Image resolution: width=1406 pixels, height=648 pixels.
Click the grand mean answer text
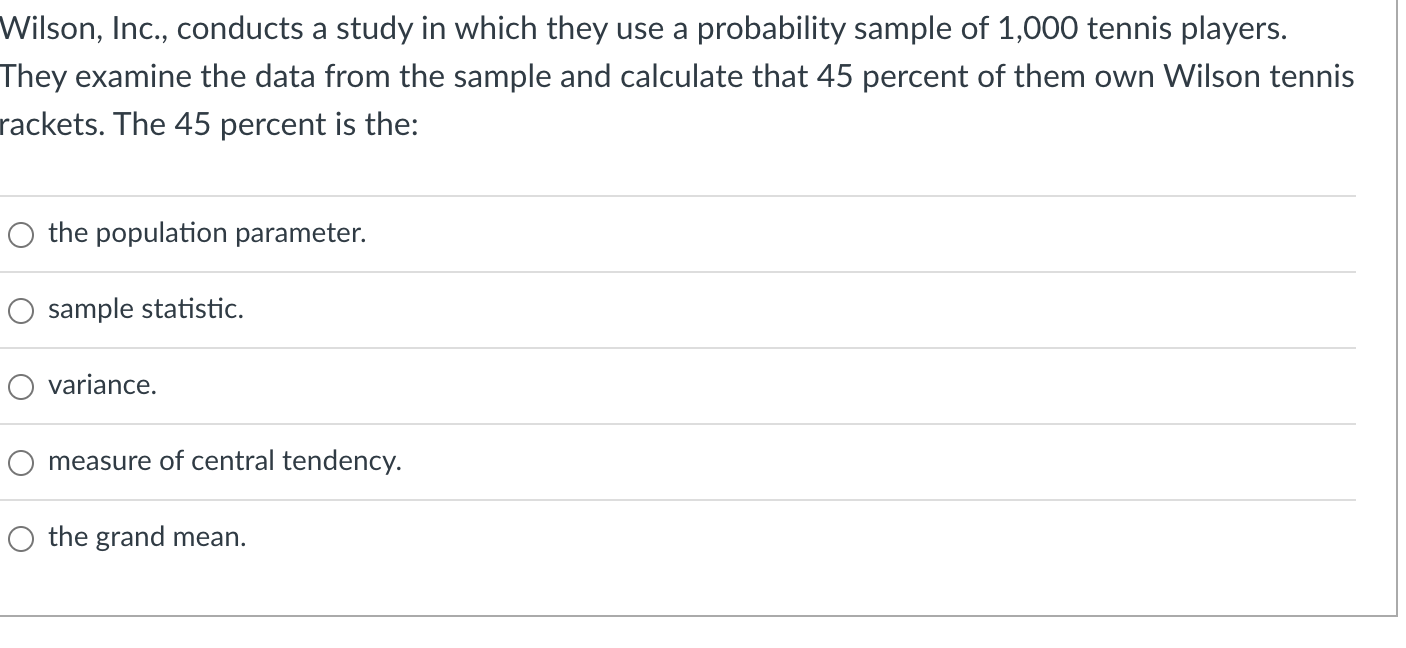[x=147, y=537]
